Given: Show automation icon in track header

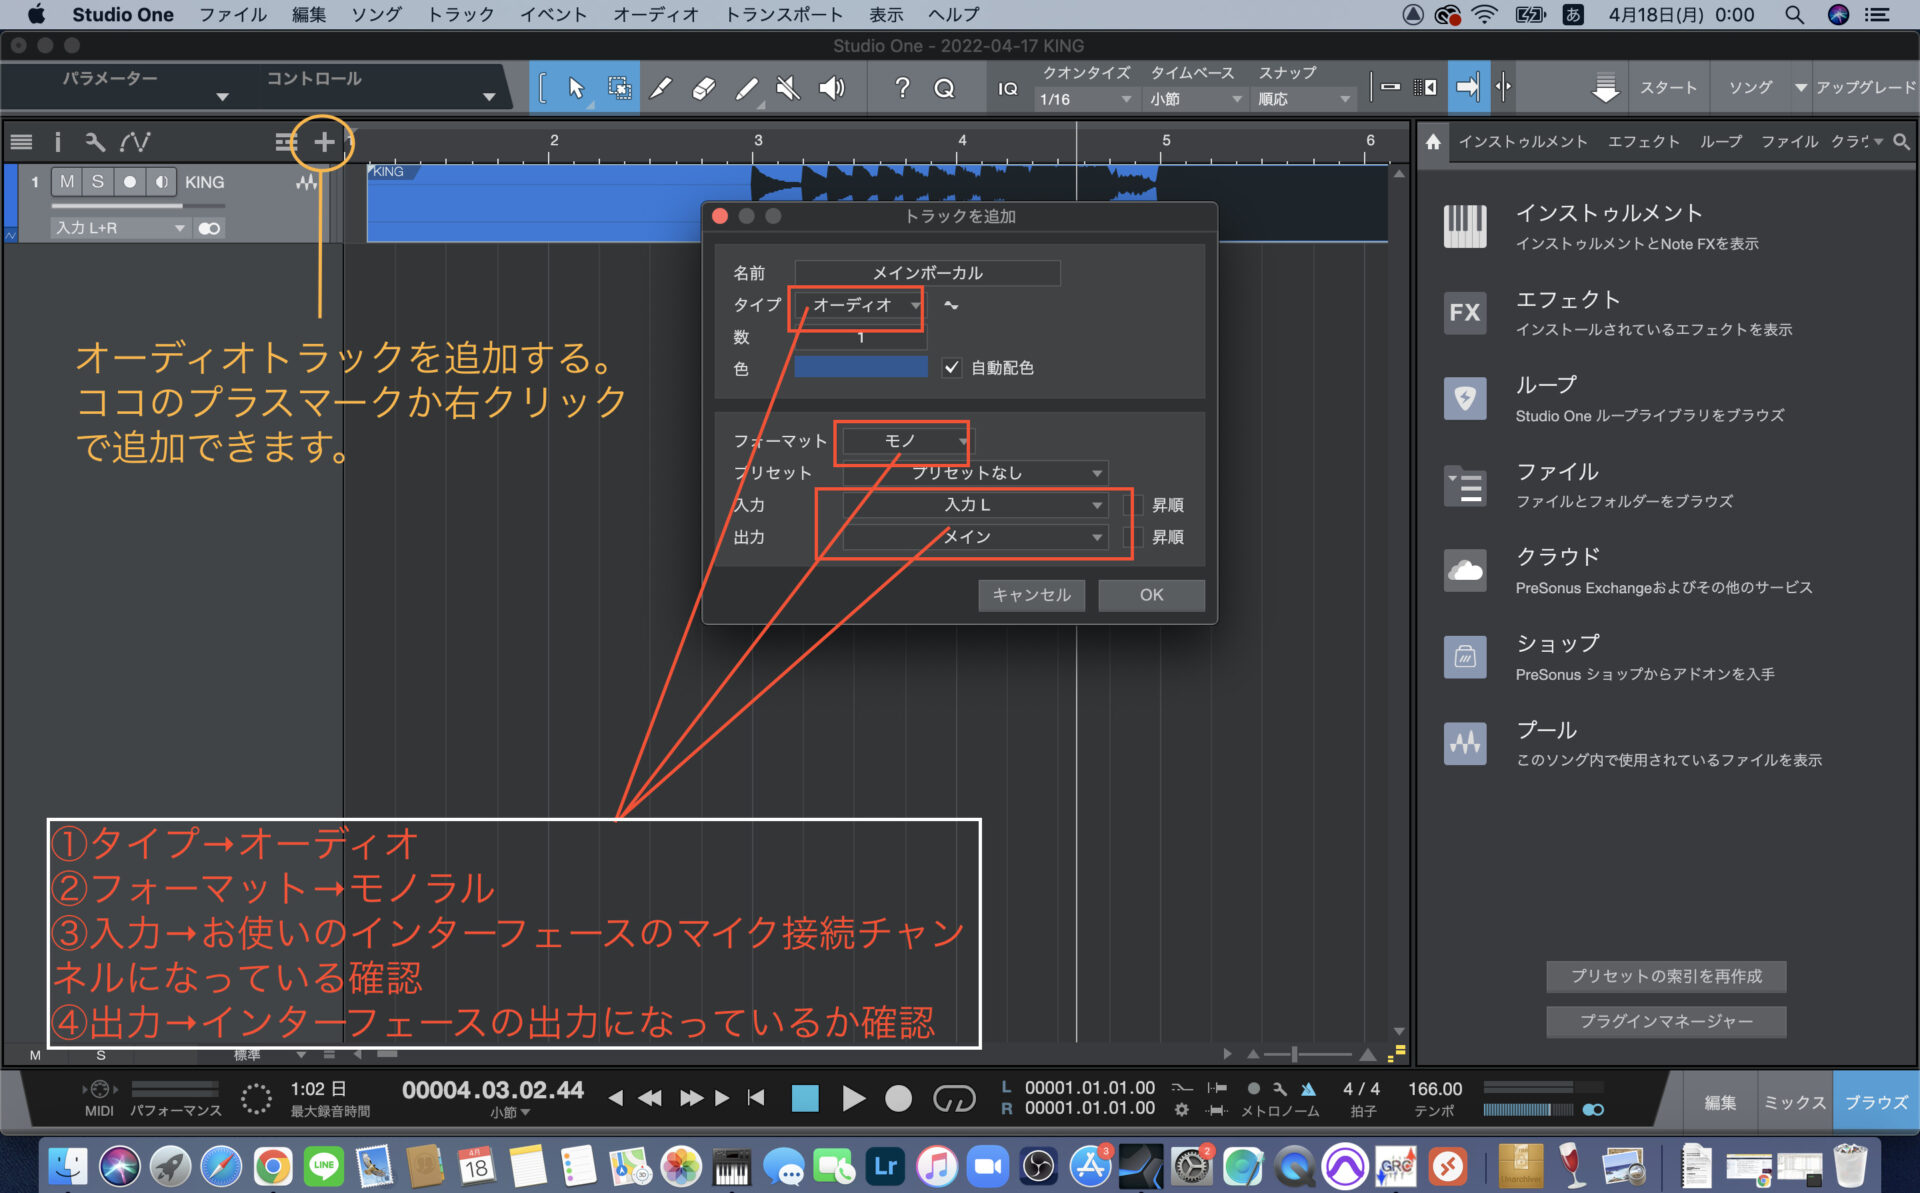Looking at the screenshot, I should [135, 142].
